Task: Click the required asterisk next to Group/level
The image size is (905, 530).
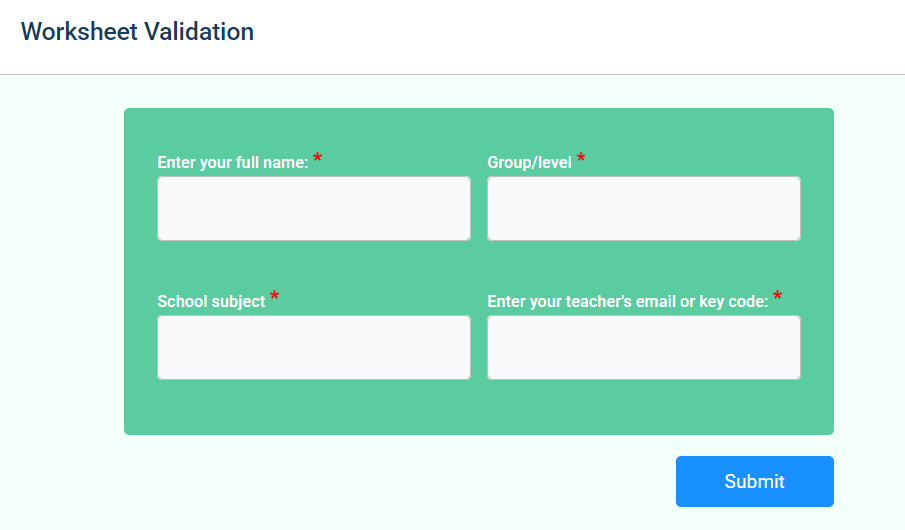Action: [x=581, y=159]
